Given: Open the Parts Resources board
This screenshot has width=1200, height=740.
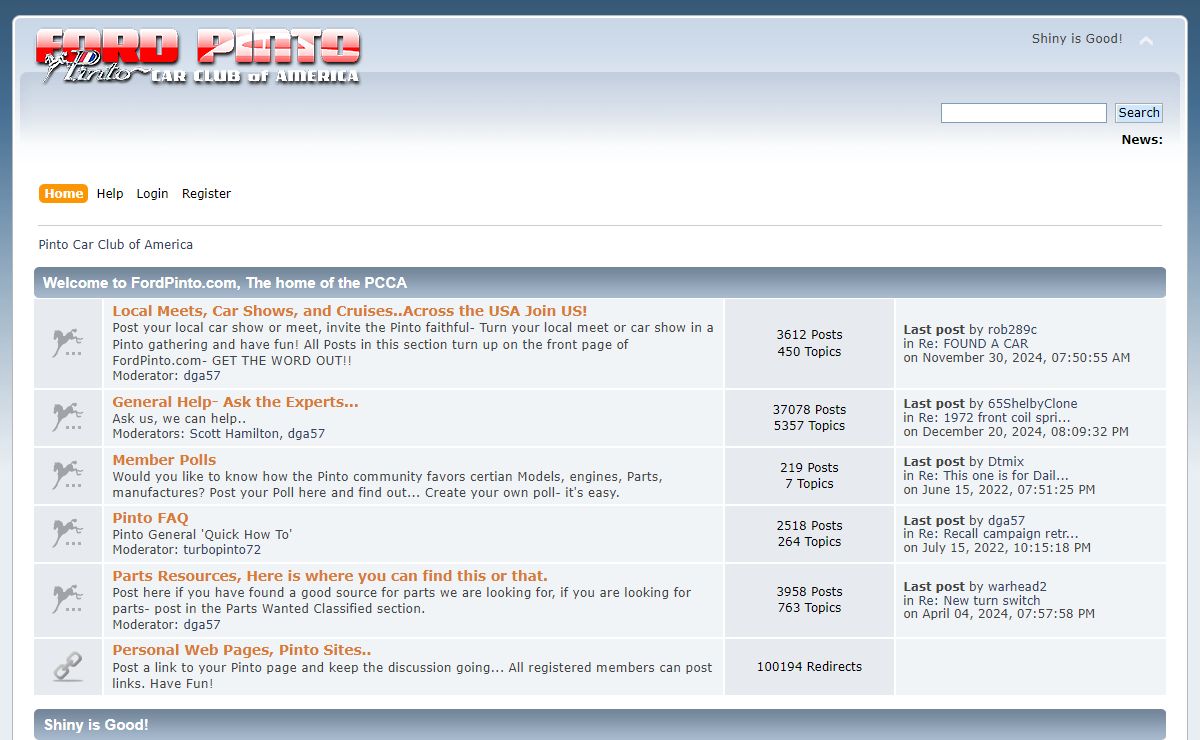Looking at the screenshot, I should [330, 576].
